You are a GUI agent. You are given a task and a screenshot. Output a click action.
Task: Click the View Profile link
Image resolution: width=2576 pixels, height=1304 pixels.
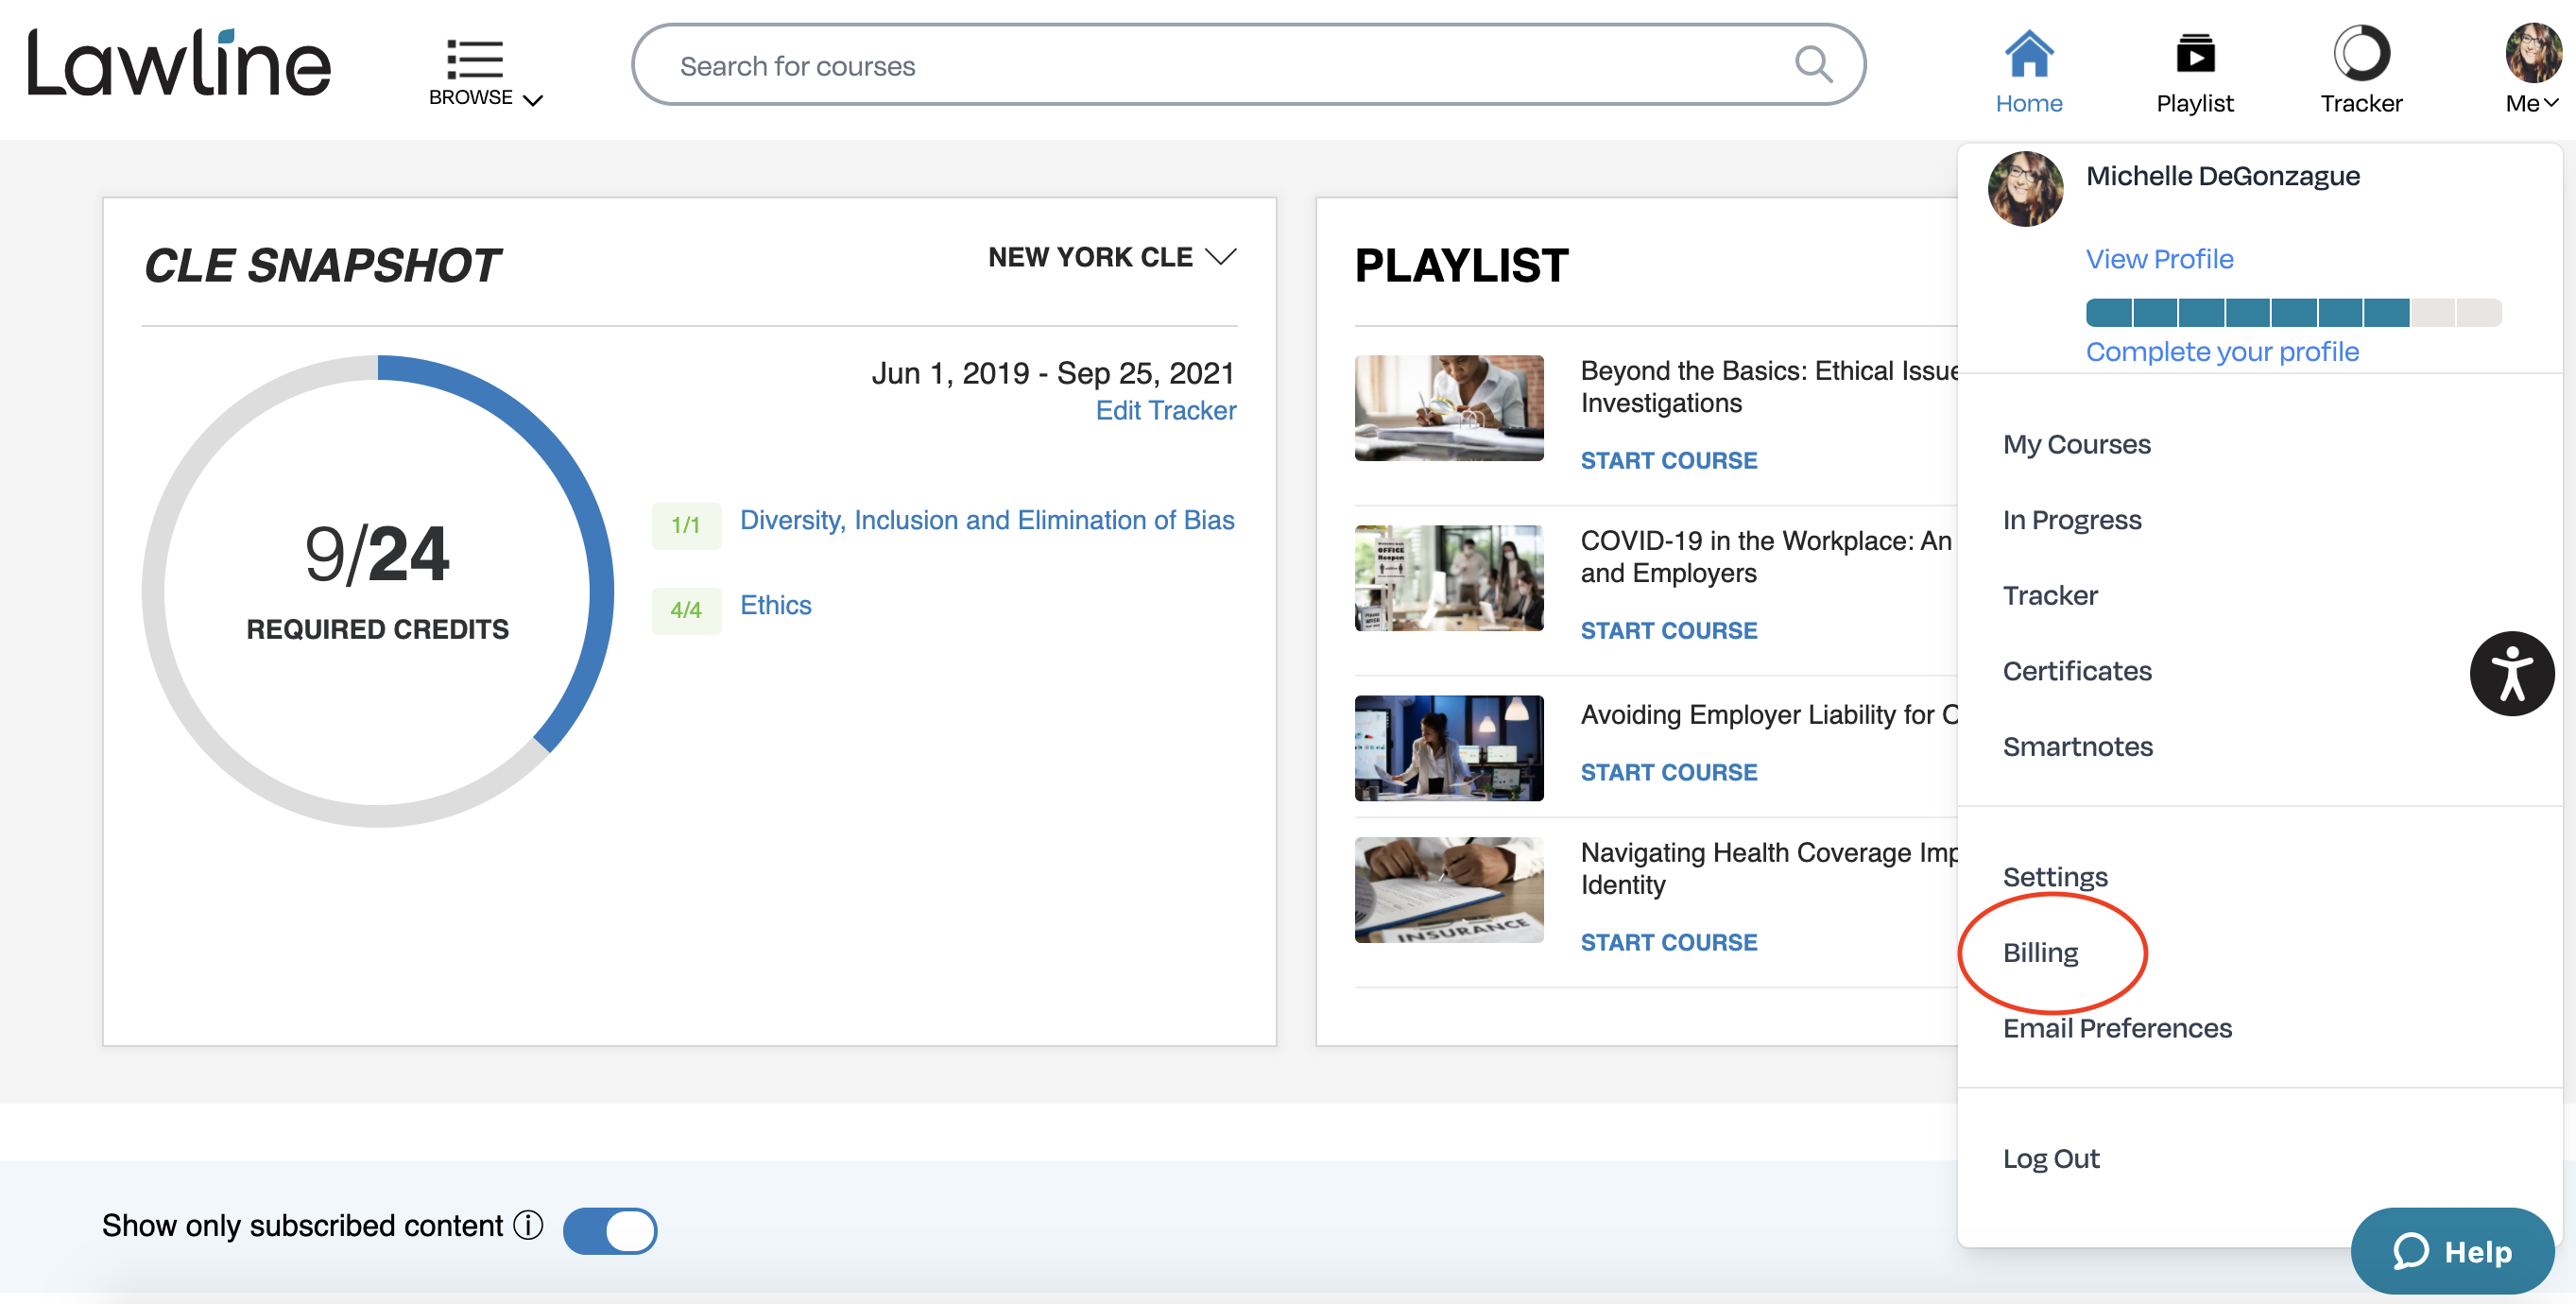pyautogui.click(x=2159, y=259)
